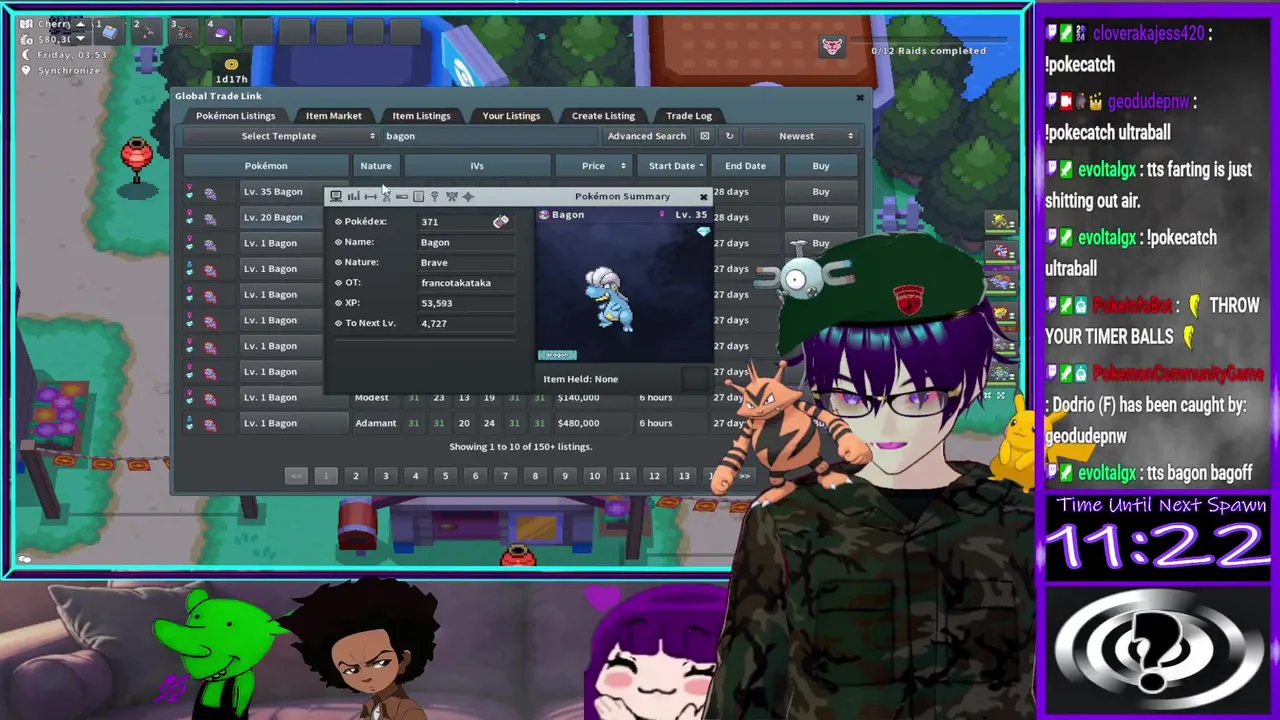Select the four-point star icon in Pokémon Summary toolbar
This screenshot has height=720, width=1280.
(x=468, y=196)
